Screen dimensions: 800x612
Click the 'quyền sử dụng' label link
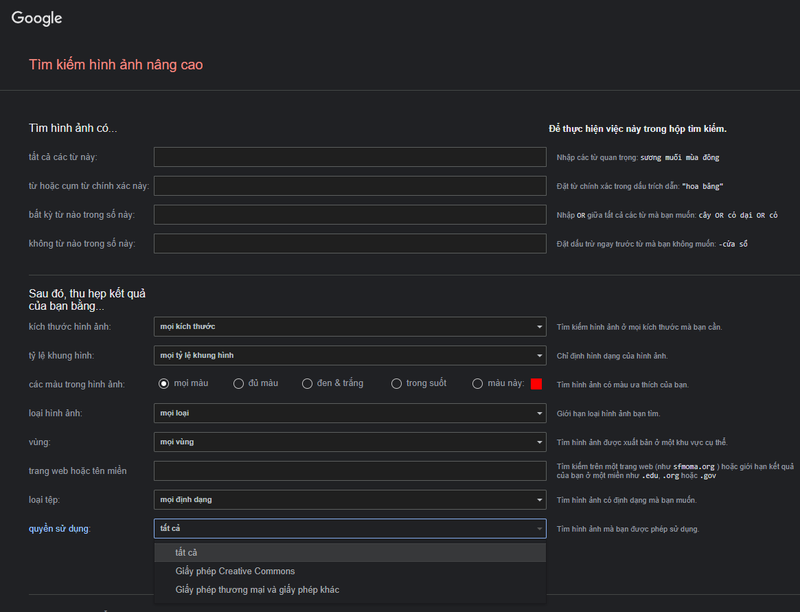click(x=59, y=529)
